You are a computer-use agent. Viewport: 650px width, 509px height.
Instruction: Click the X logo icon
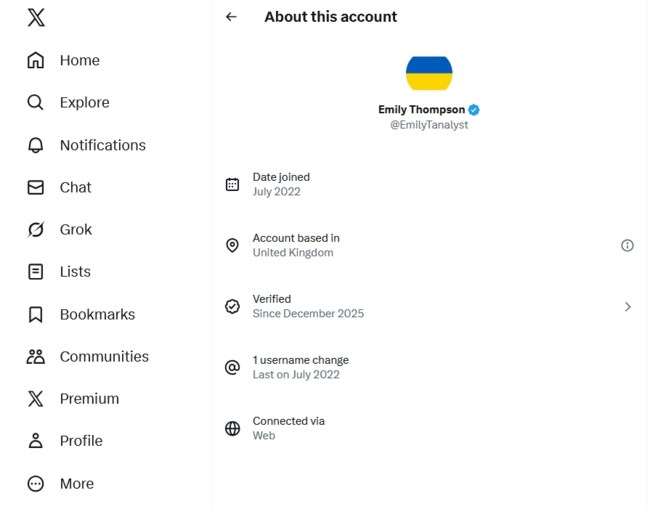coord(36,18)
